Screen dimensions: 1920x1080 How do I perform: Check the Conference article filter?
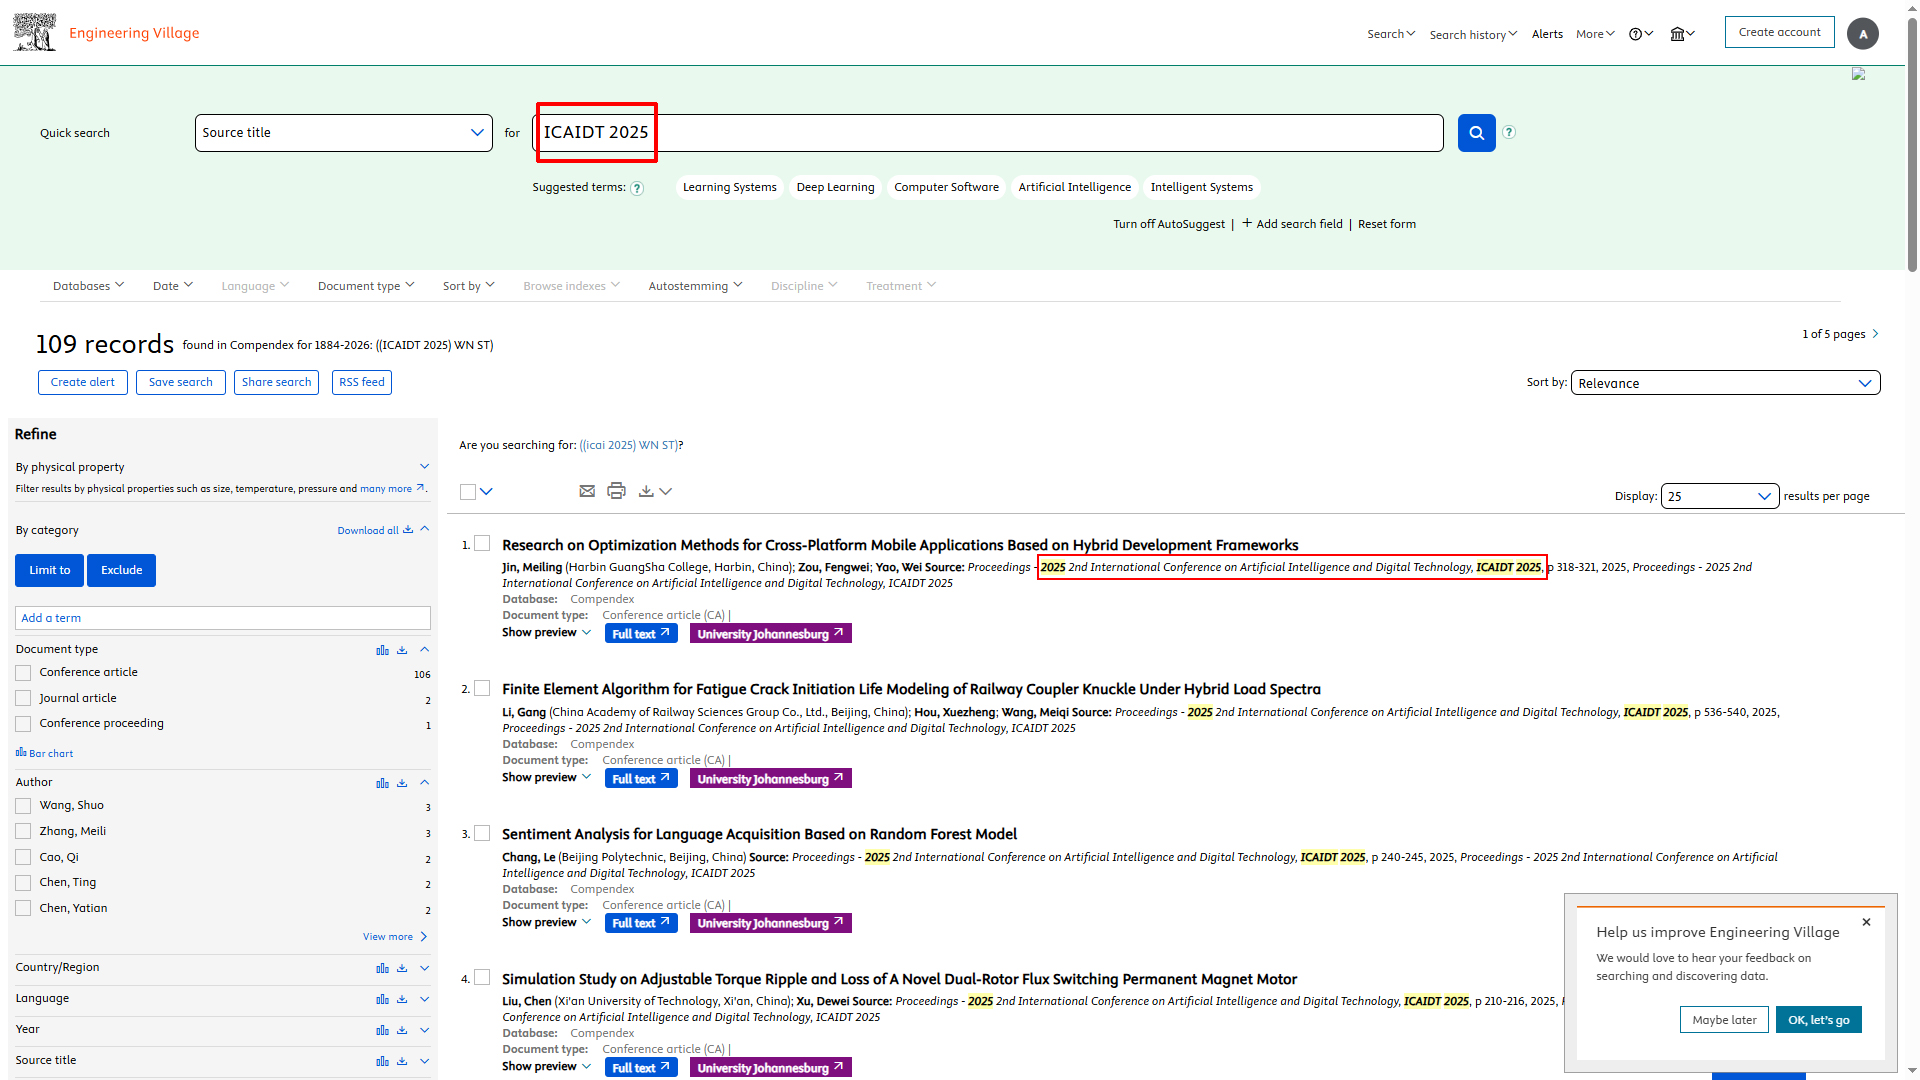tap(23, 673)
